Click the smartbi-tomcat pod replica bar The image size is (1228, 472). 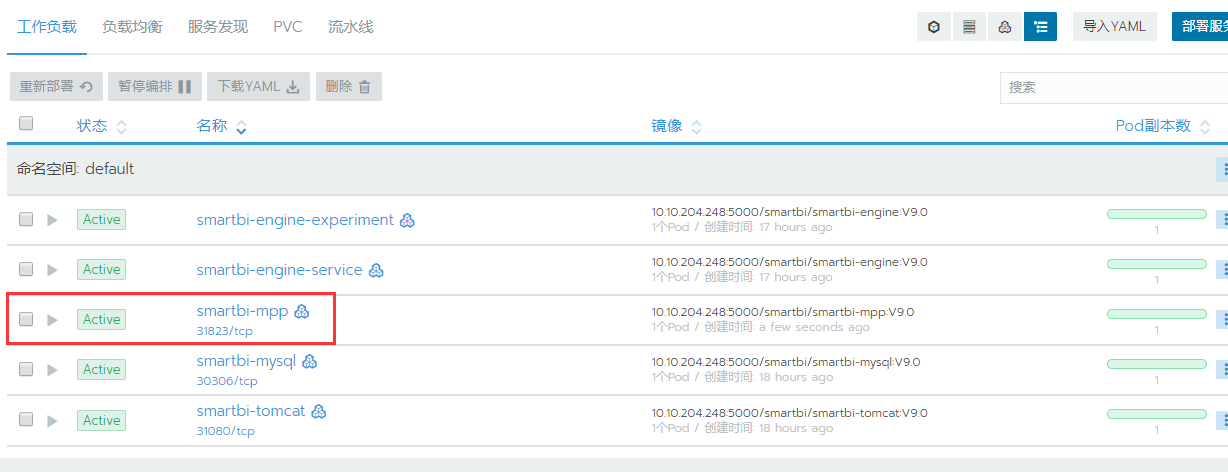(x=1157, y=414)
